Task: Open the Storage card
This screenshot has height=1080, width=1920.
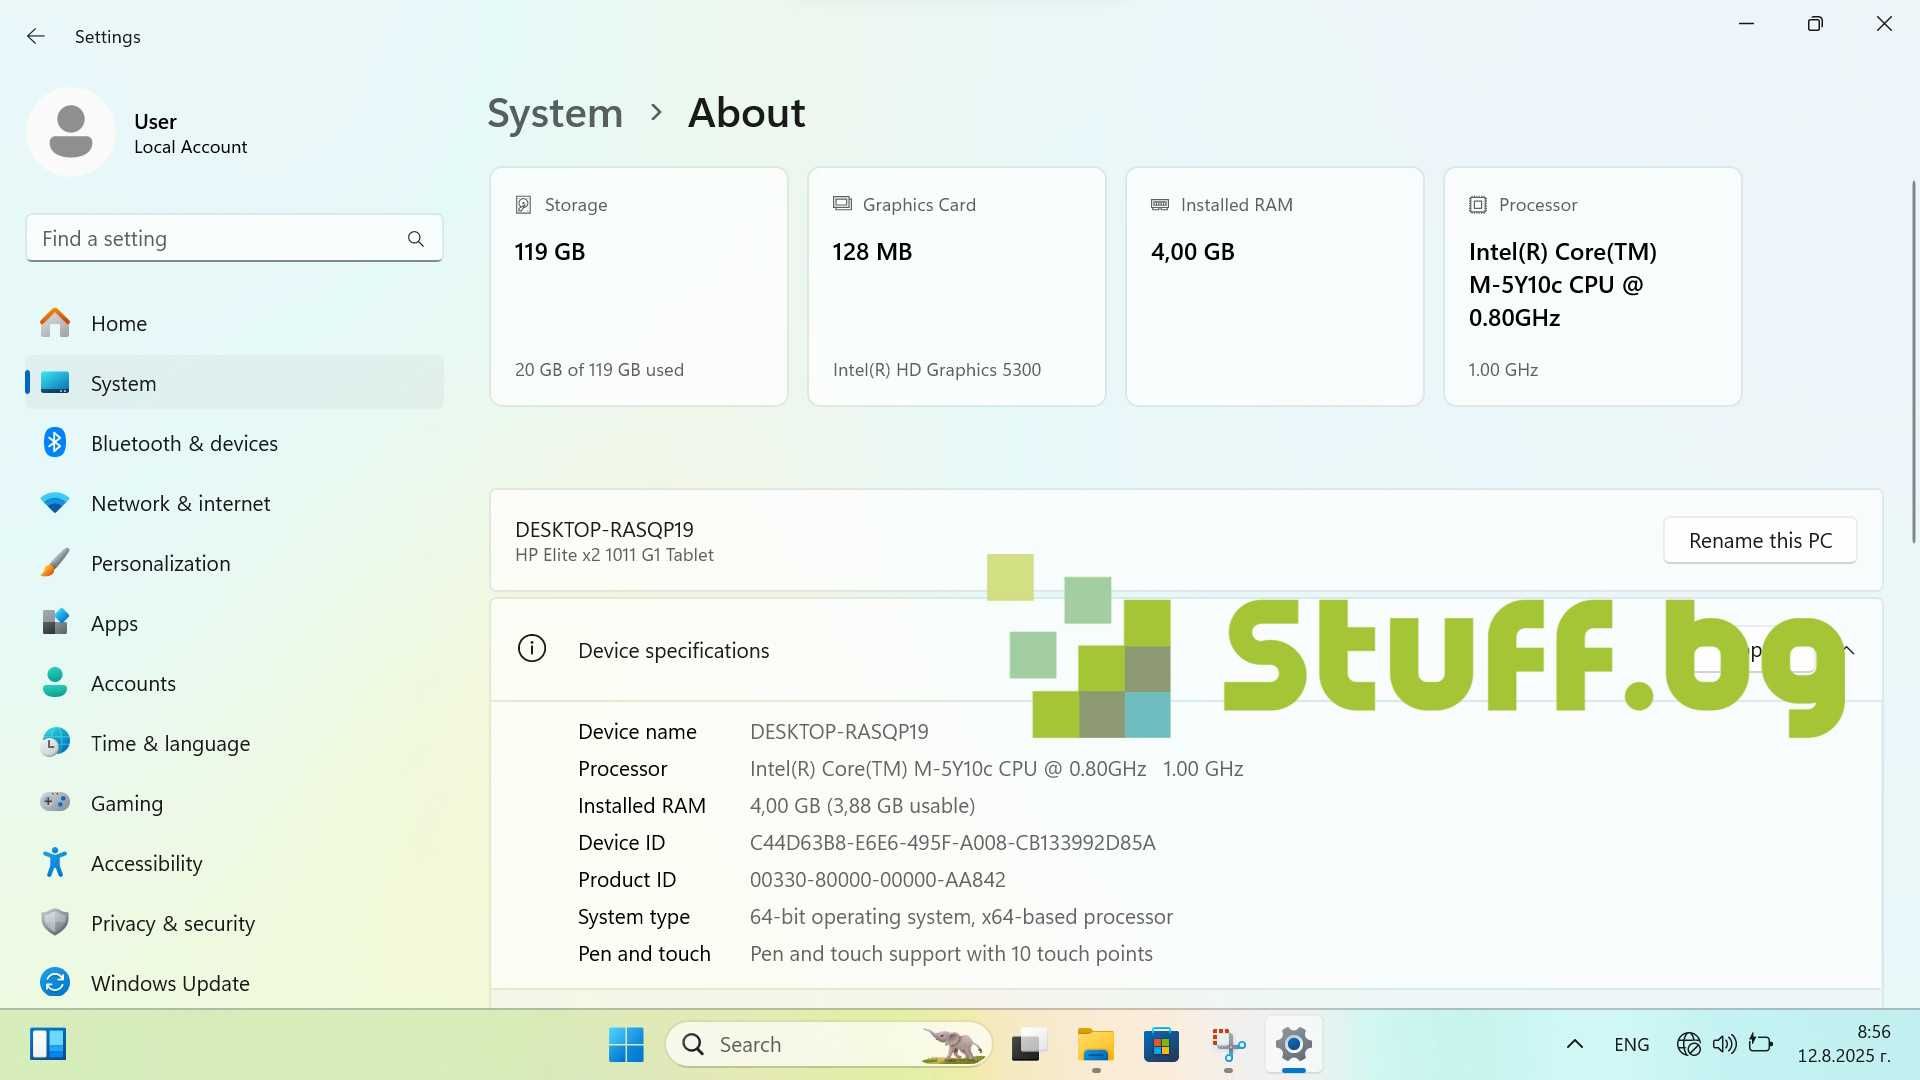Action: [639, 287]
